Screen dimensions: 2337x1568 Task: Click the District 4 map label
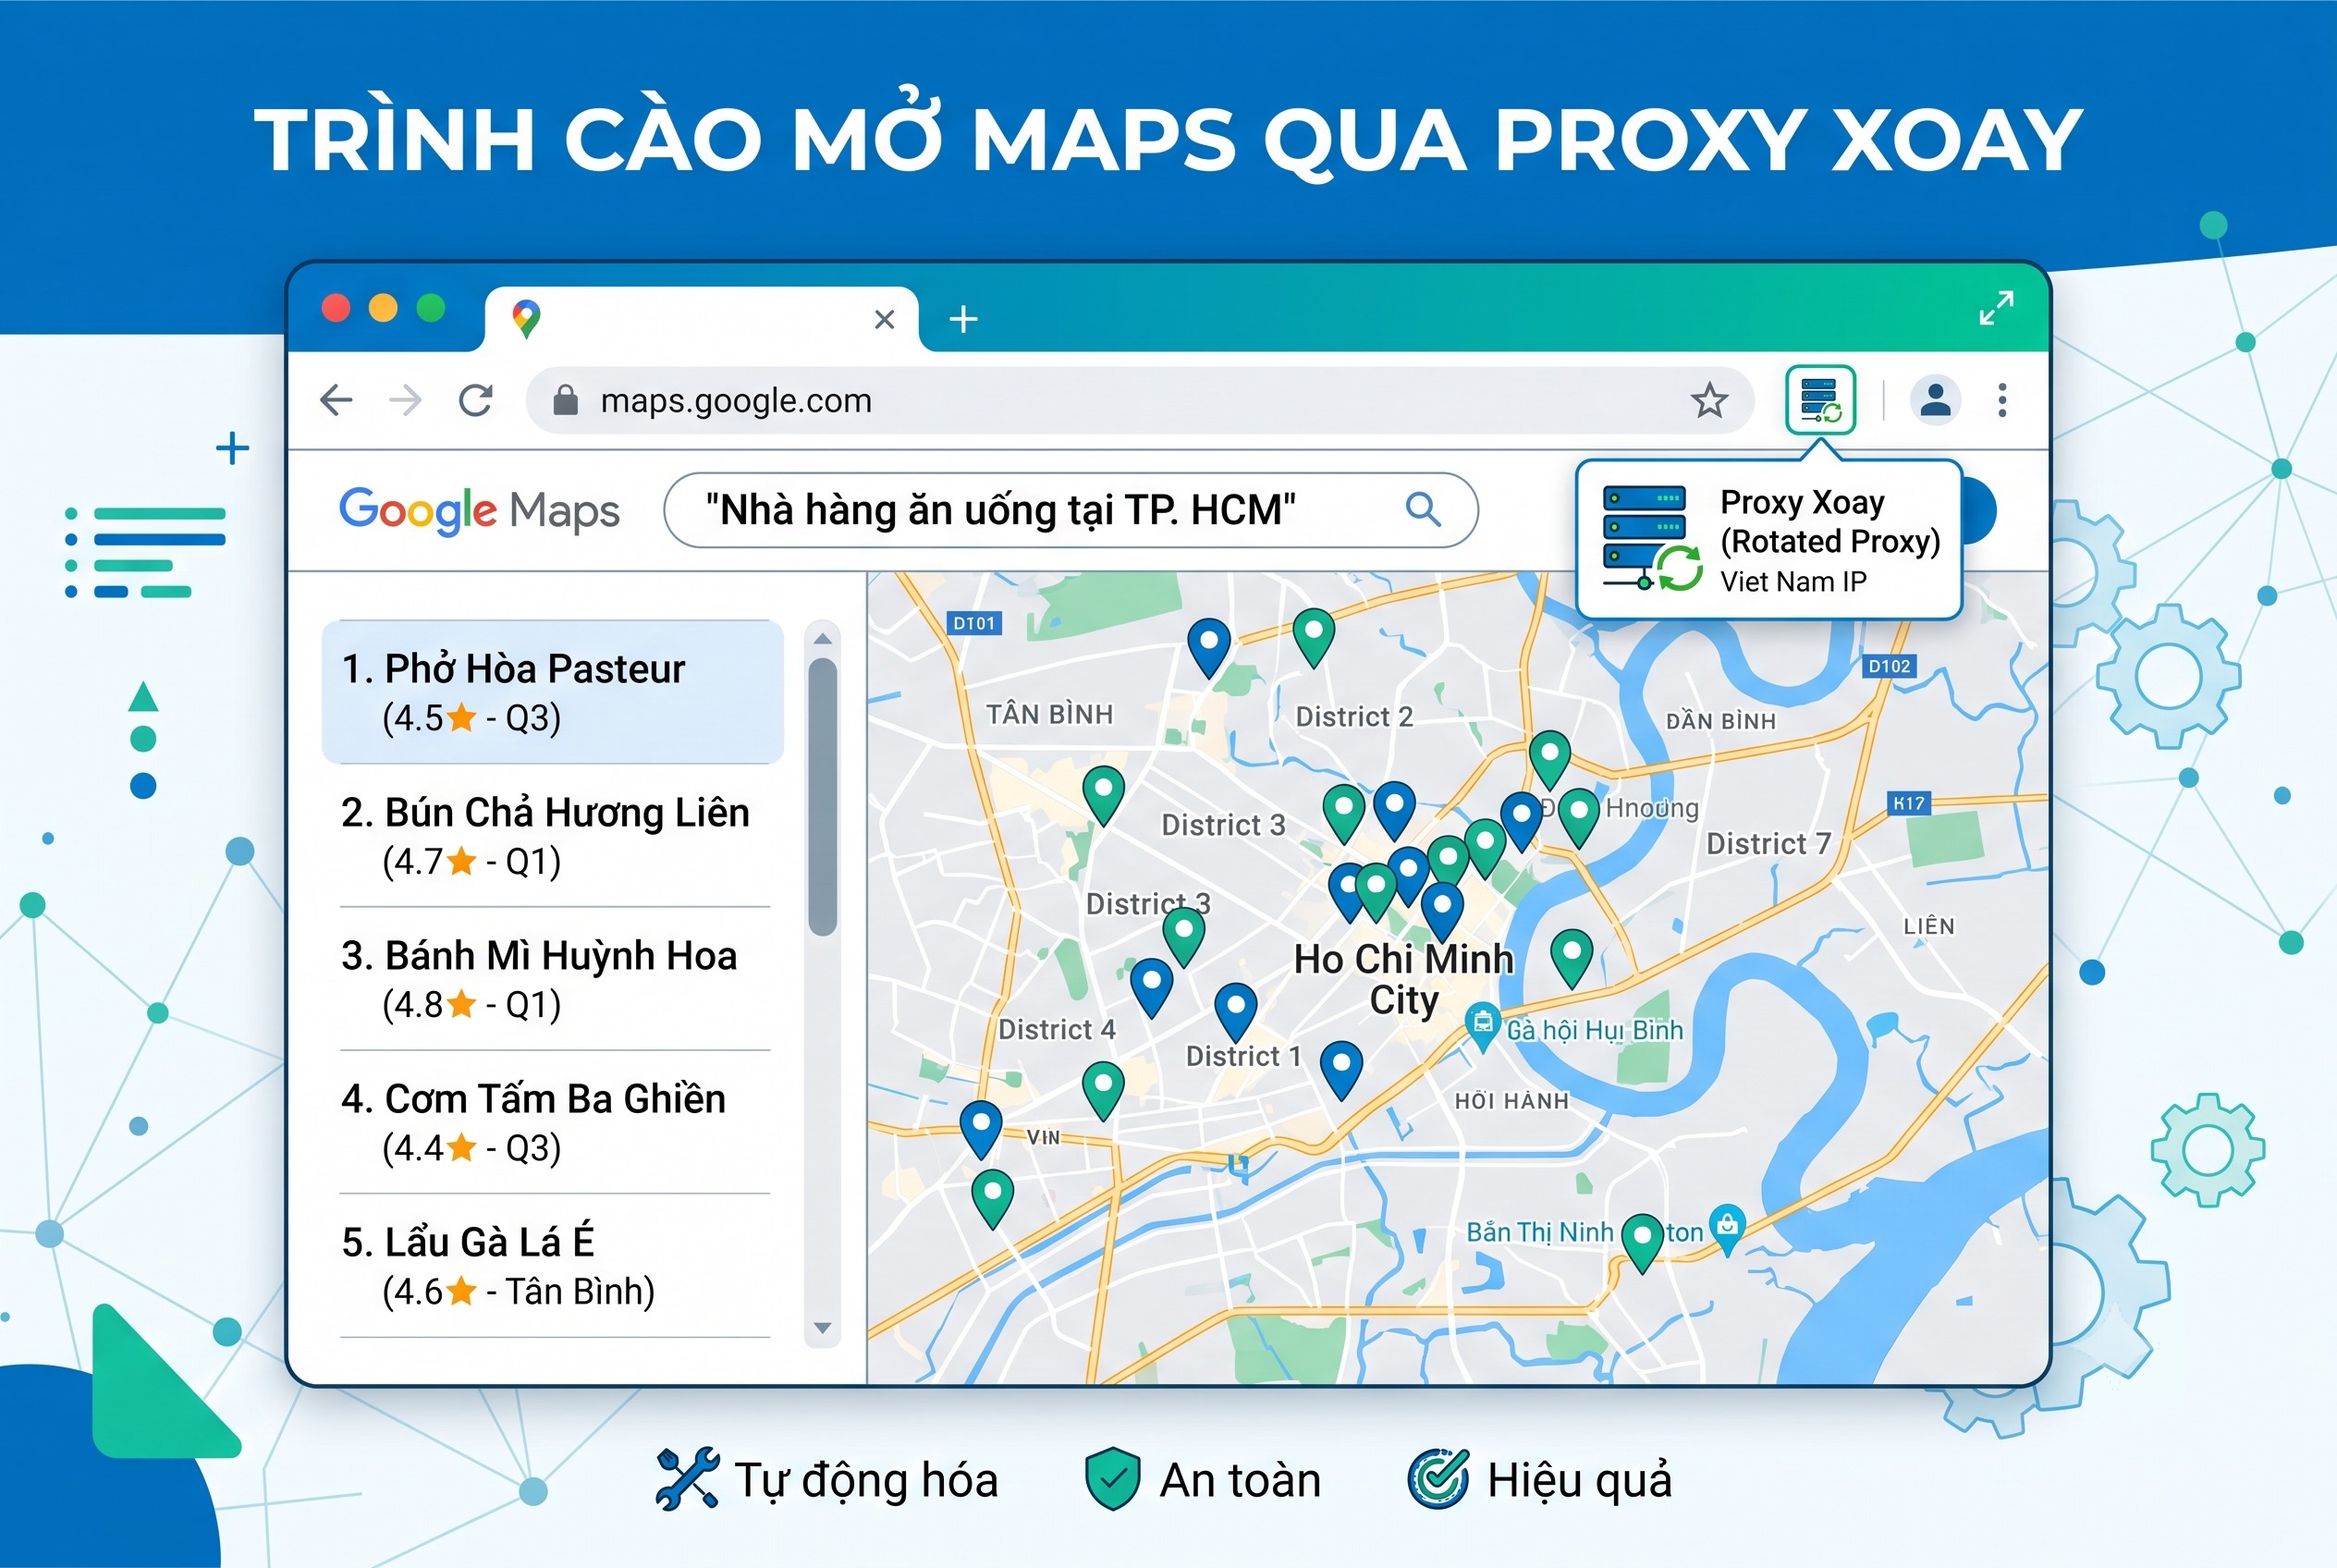pyautogui.click(x=1056, y=1029)
